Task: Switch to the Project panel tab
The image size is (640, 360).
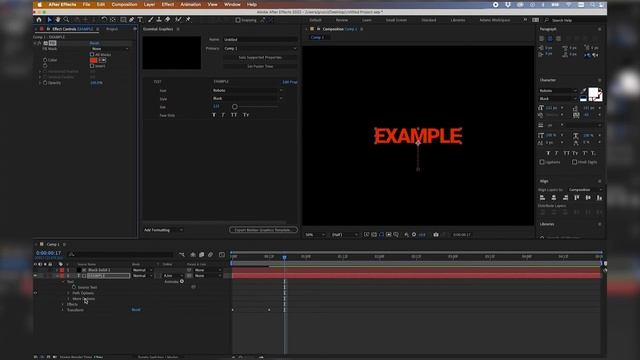Action: (112, 29)
